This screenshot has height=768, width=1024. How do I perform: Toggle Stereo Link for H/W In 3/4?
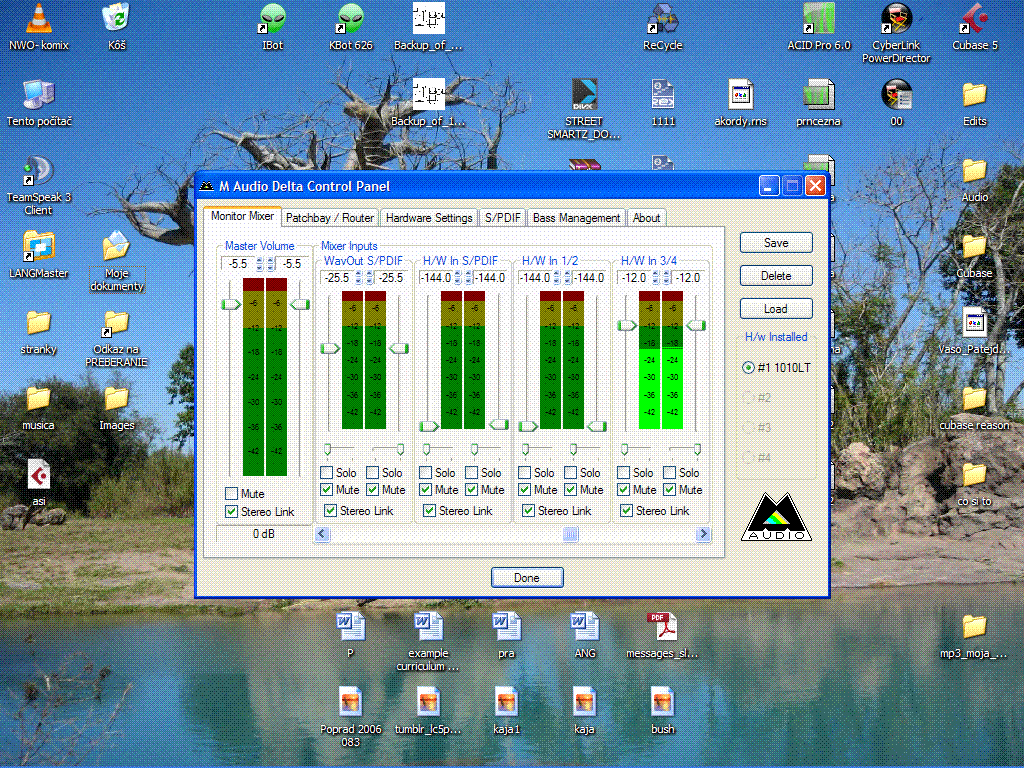coord(626,511)
